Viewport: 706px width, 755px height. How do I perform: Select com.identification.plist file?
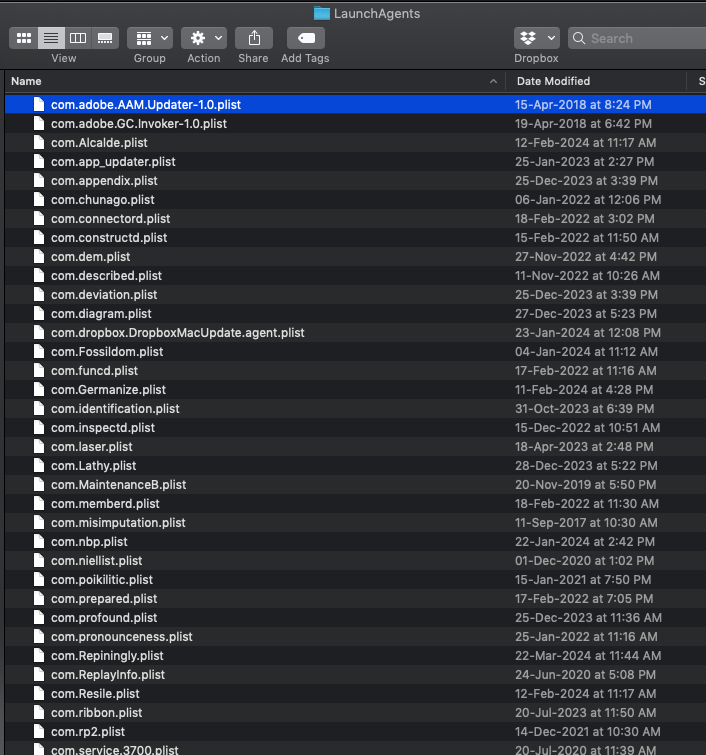tap(355, 409)
